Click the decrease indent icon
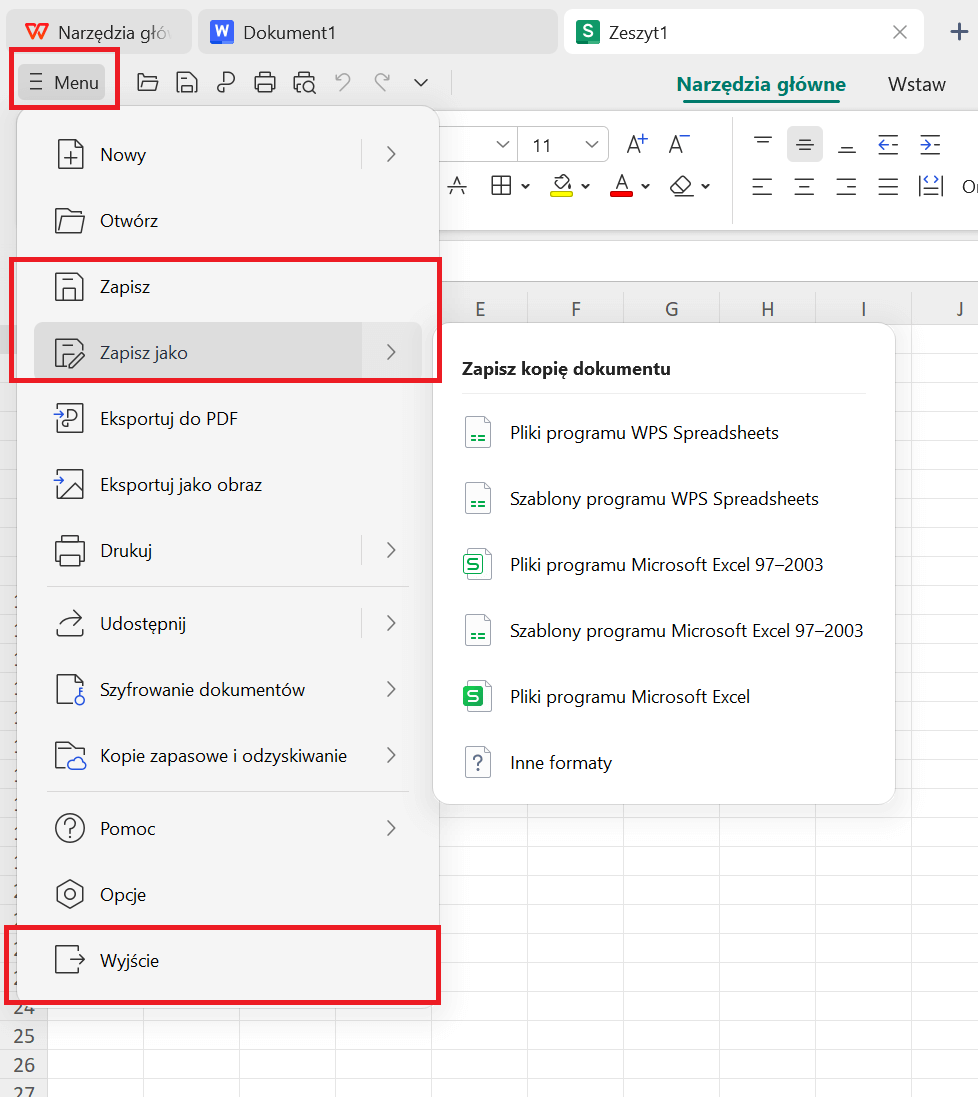Screen dimensions: 978x1097 click(888, 144)
